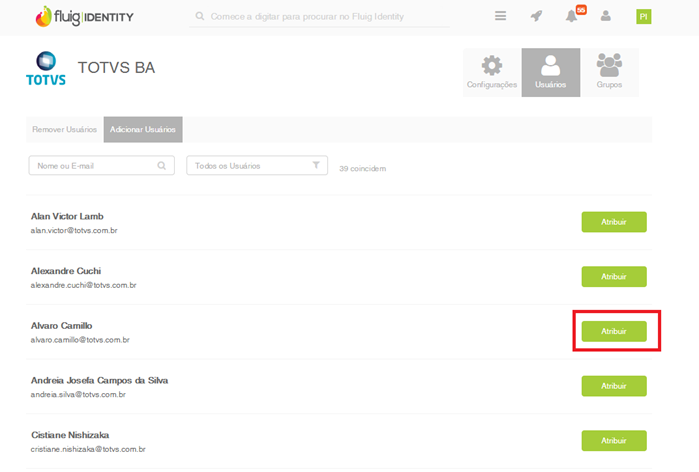The image size is (699, 472).
Task: Select the name Cistiane Nishizaka
Action: 70,435
